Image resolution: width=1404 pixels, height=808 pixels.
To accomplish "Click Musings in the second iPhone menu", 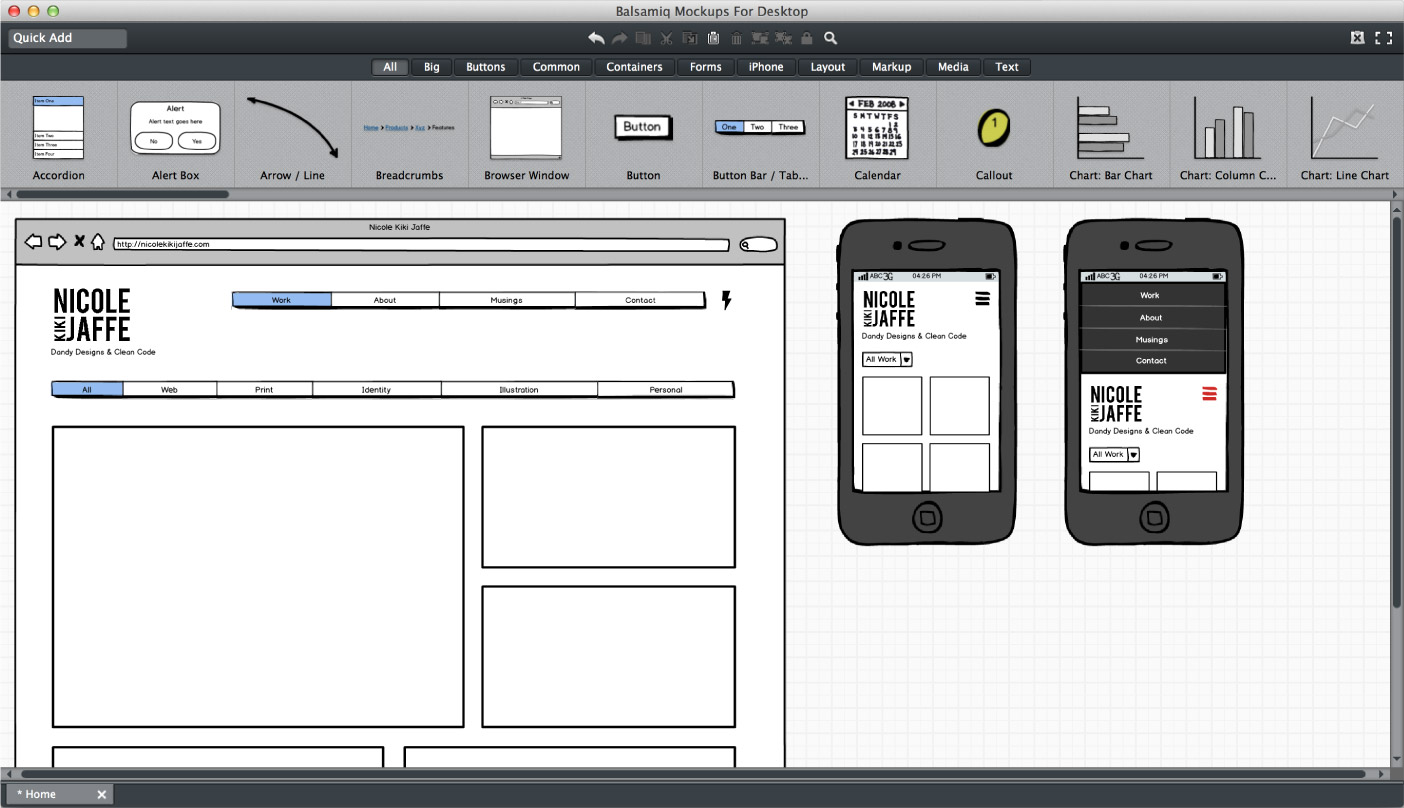I will click(1152, 339).
